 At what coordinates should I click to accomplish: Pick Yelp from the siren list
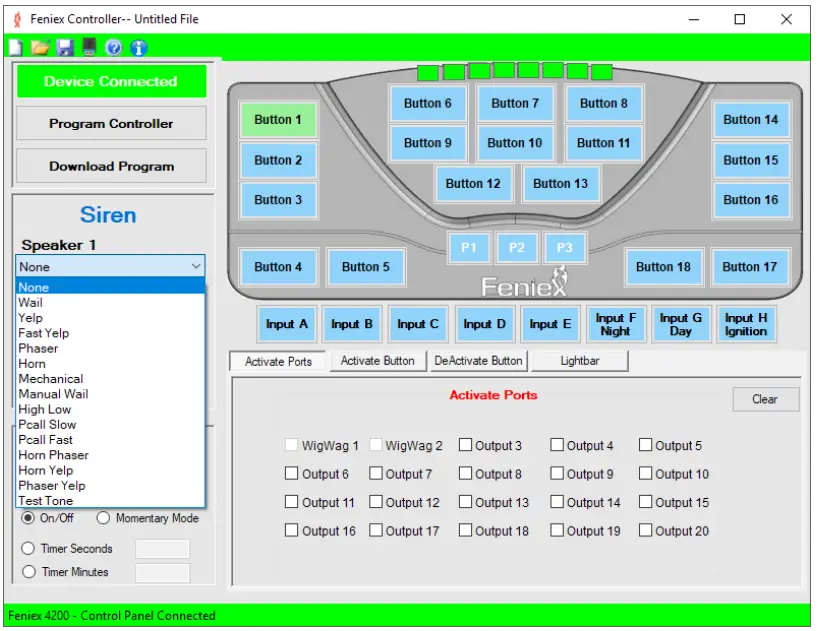point(110,318)
